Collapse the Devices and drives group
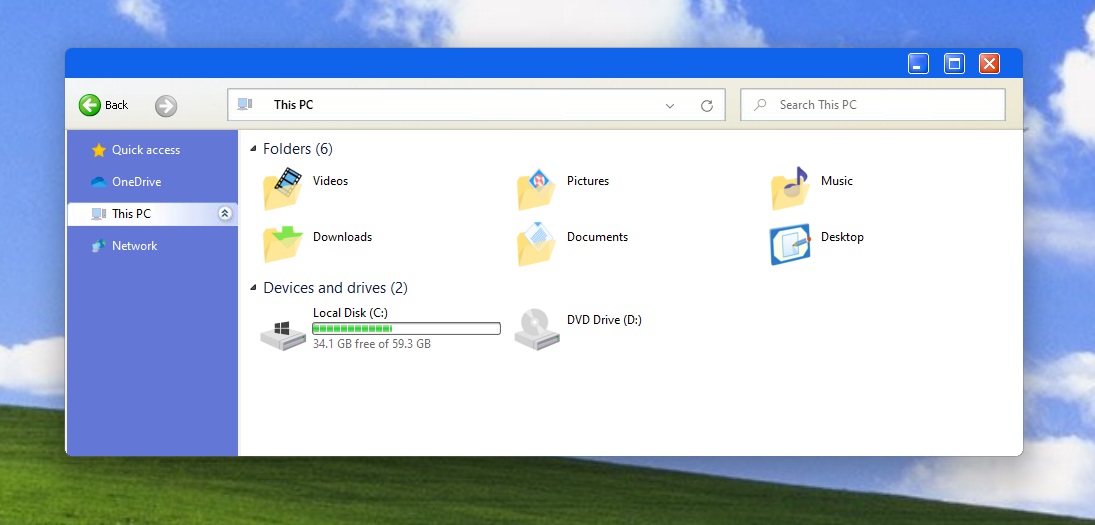Image resolution: width=1095 pixels, height=525 pixels. coord(253,288)
